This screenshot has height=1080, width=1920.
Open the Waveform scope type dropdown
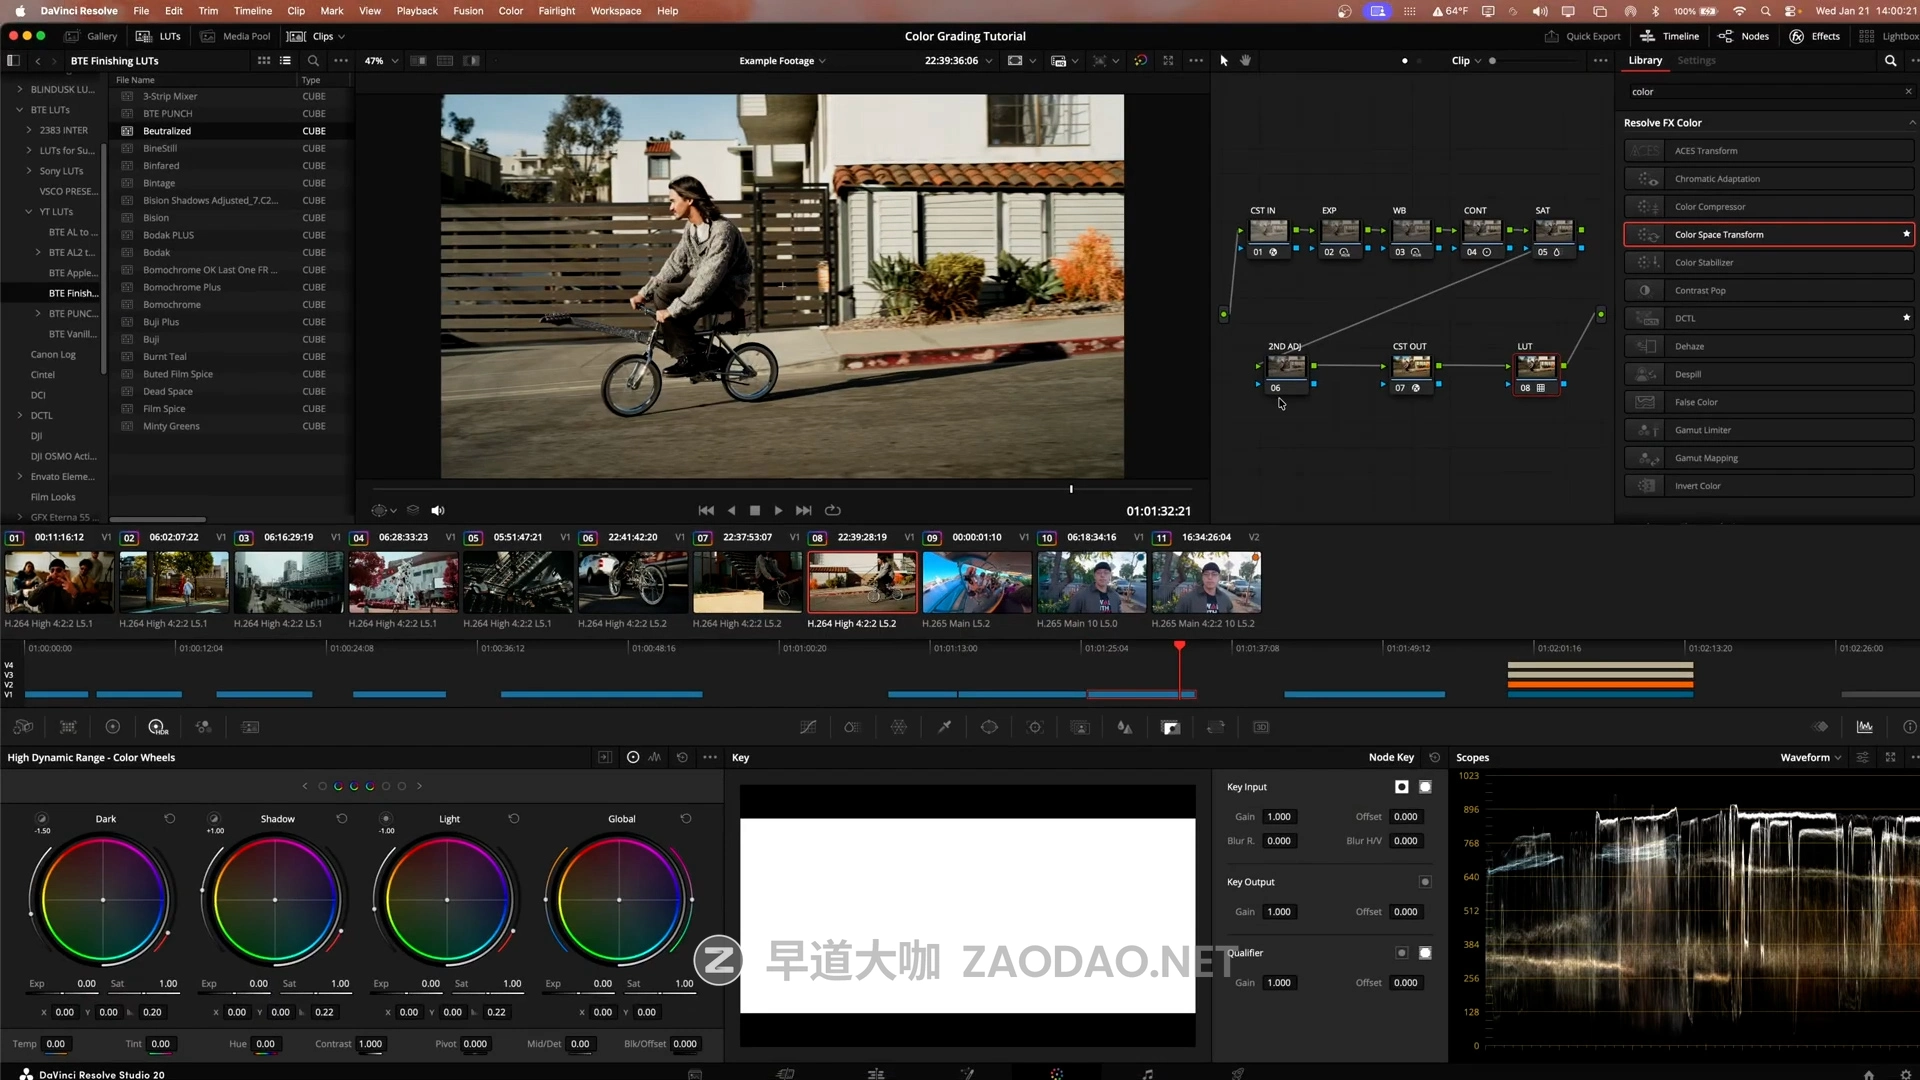click(x=1810, y=757)
